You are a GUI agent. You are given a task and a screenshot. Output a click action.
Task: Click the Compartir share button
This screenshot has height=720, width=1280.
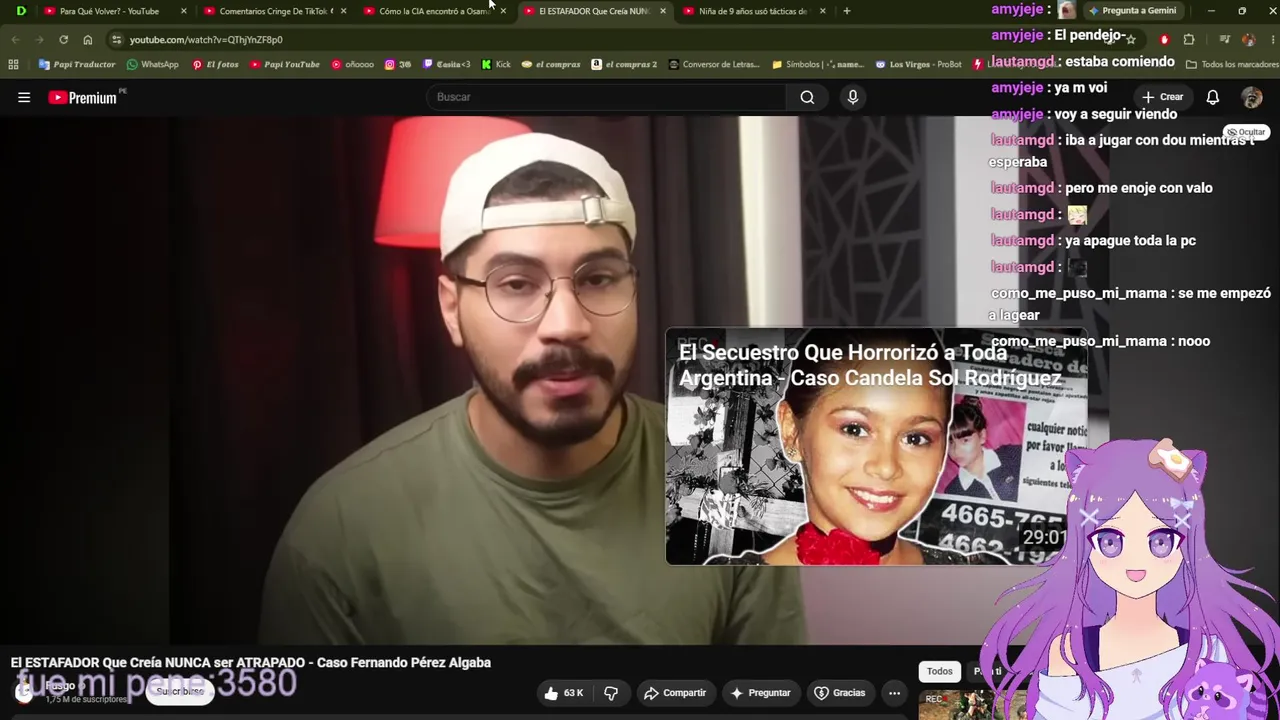[x=675, y=693]
